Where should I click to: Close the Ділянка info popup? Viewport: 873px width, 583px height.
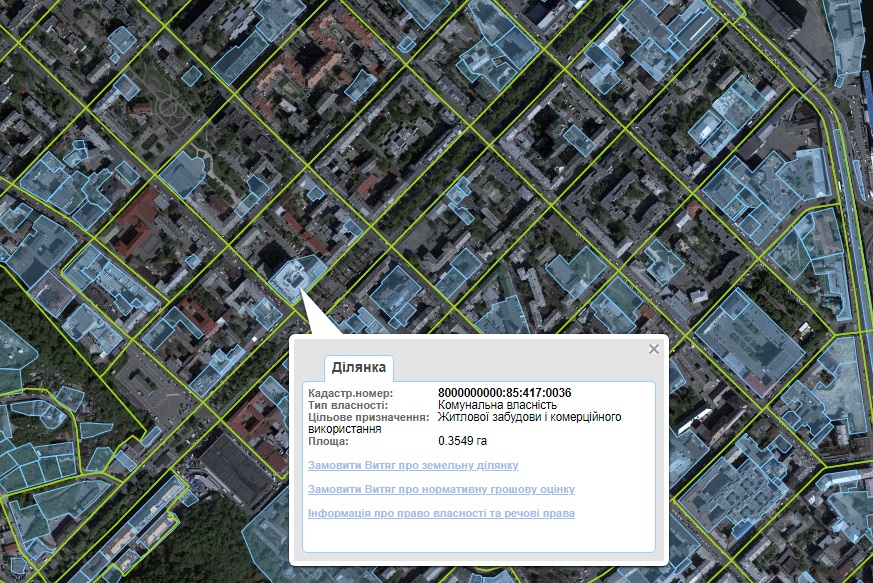pyautogui.click(x=654, y=349)
